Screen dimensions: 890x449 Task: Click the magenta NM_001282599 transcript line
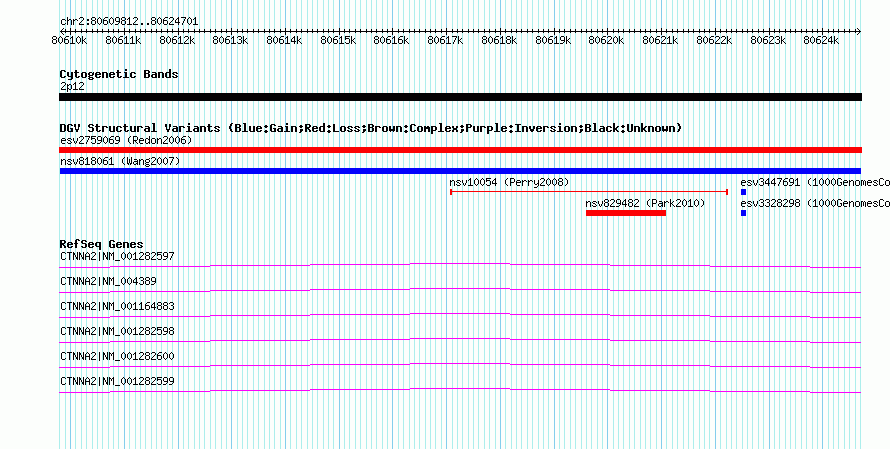pos(460,390)
